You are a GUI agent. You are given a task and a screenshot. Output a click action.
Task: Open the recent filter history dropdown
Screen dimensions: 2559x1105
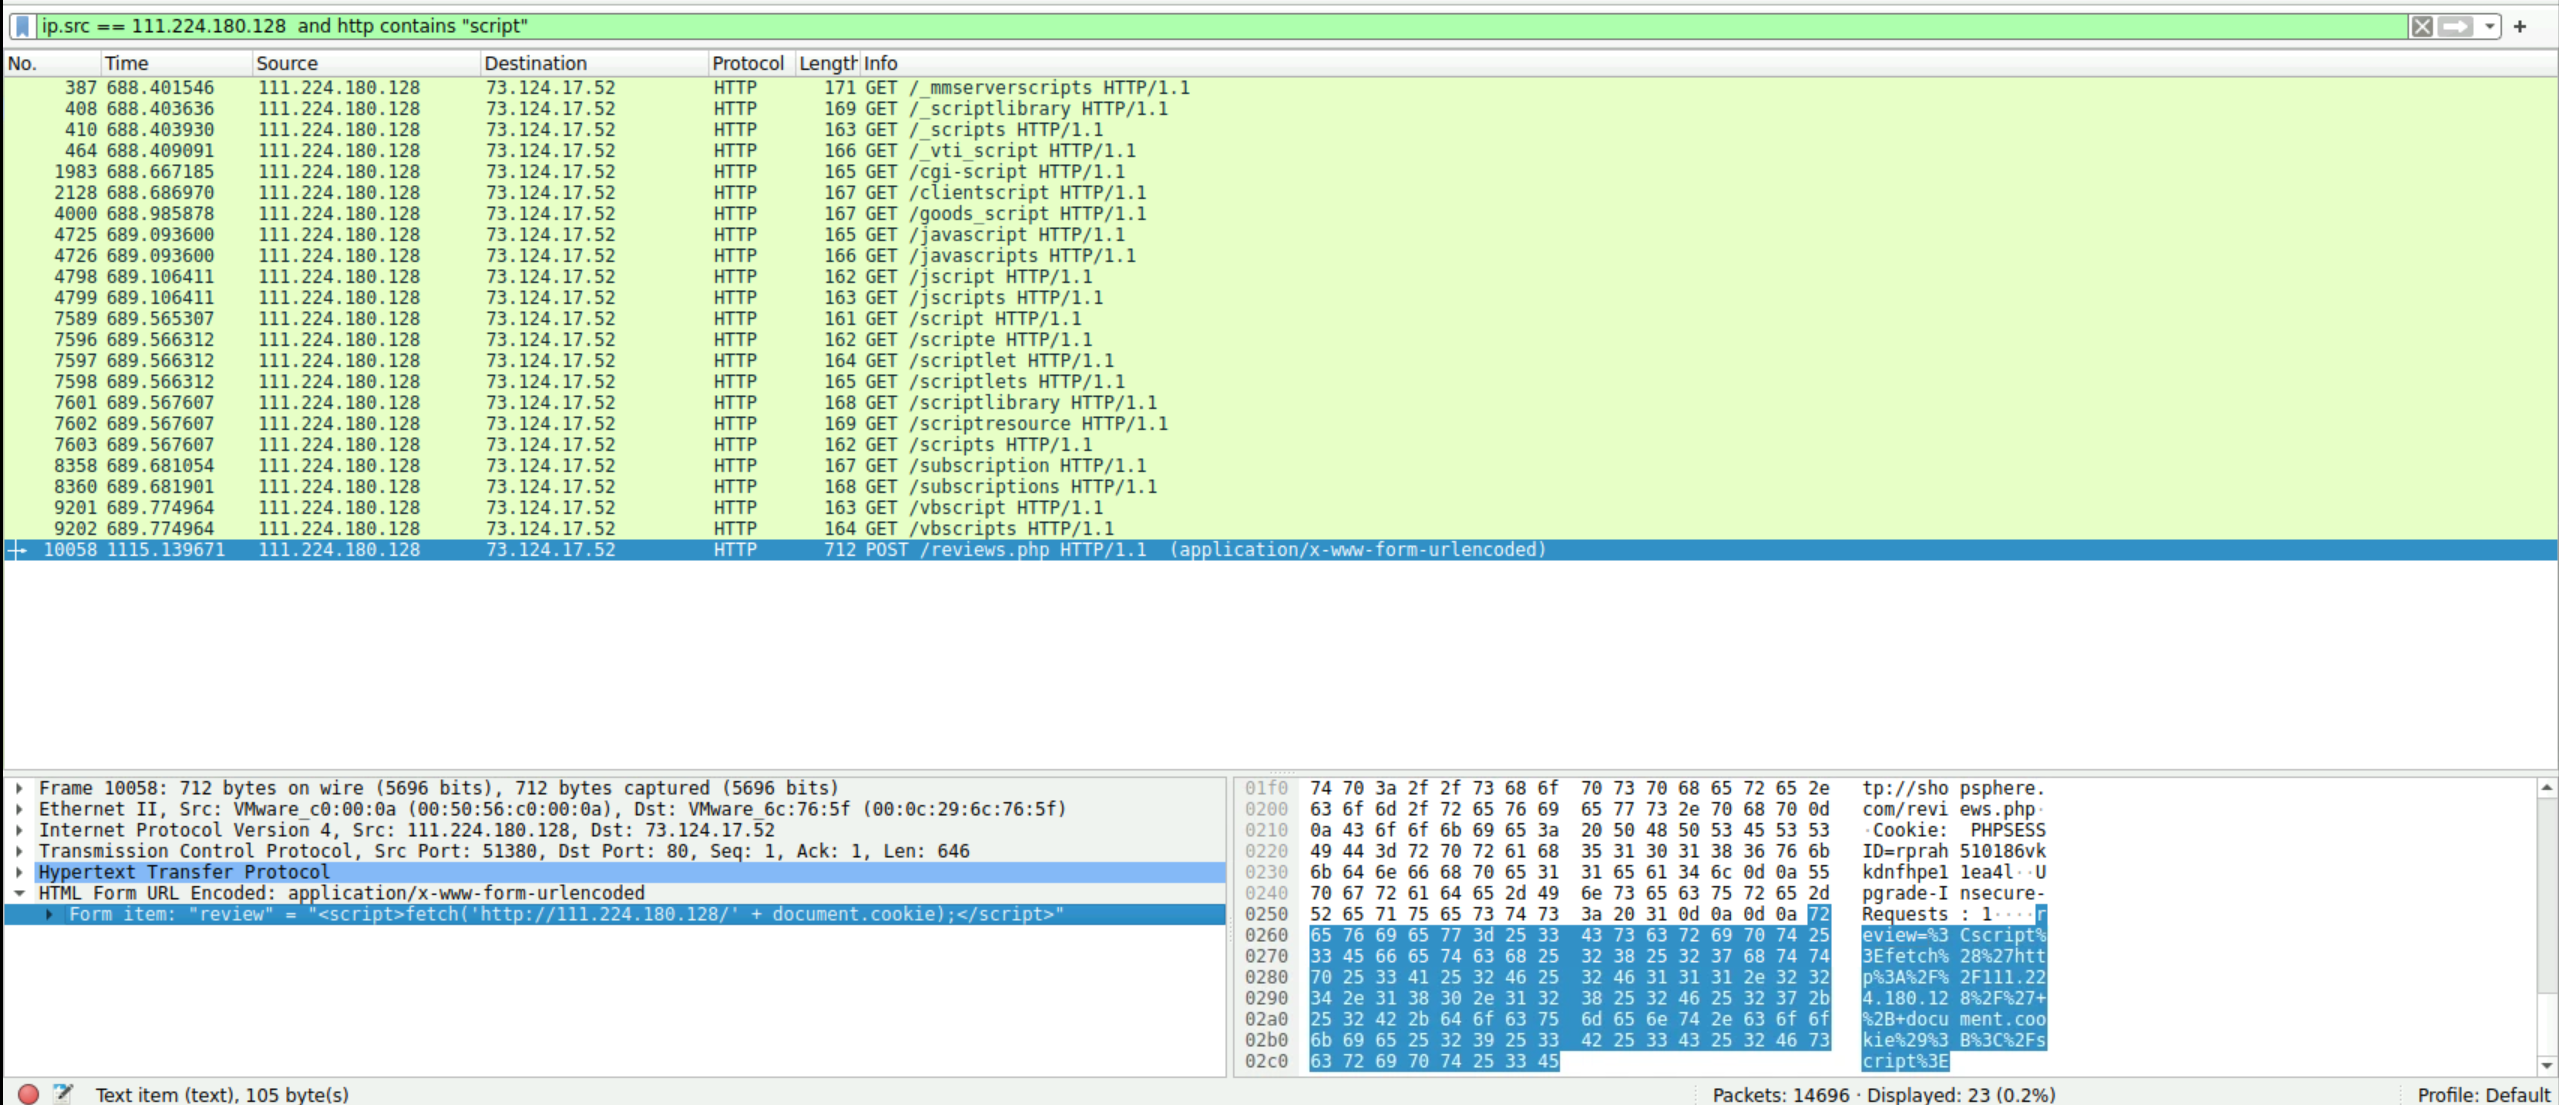tap(2489, 26)
